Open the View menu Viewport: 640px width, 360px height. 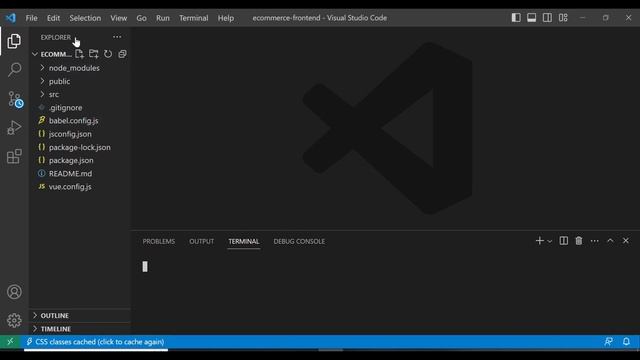tap(118, 18)
